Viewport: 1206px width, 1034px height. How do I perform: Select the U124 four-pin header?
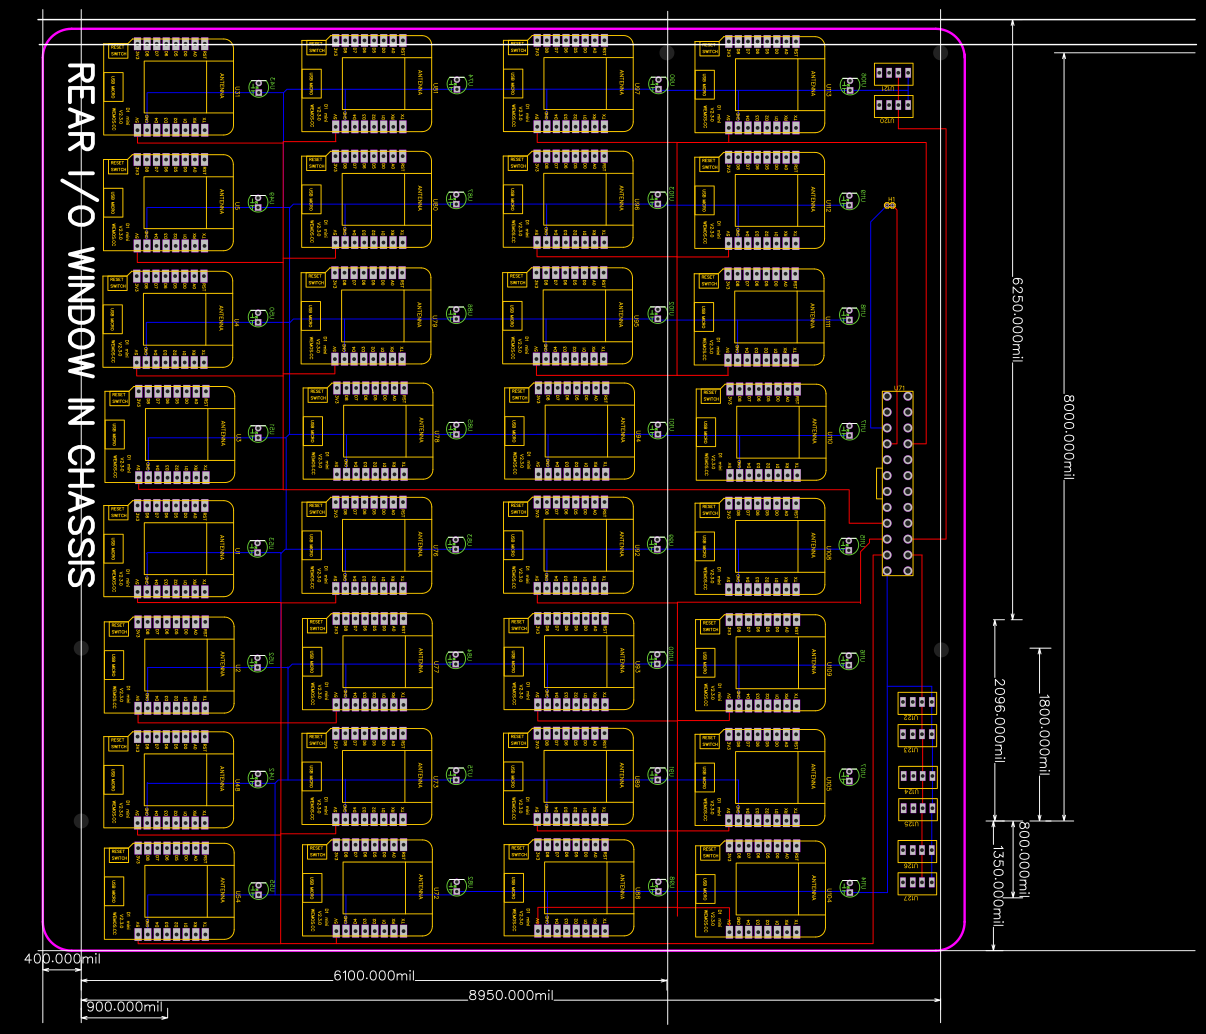(x=917, y=777)
